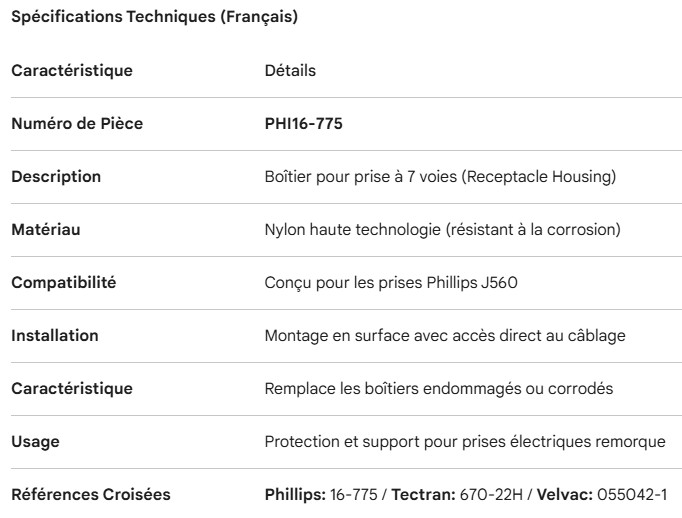Viewport: 682px width, 518px height.
Task: Click the Description row label
Action: [56, 177]
